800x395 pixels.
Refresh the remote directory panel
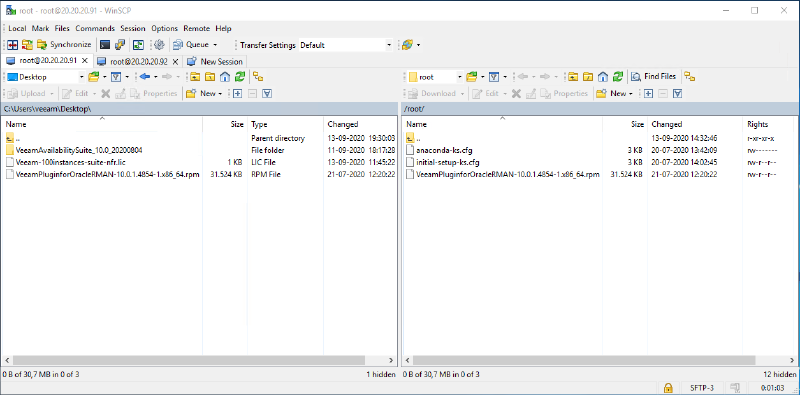[x=618, y=77]
